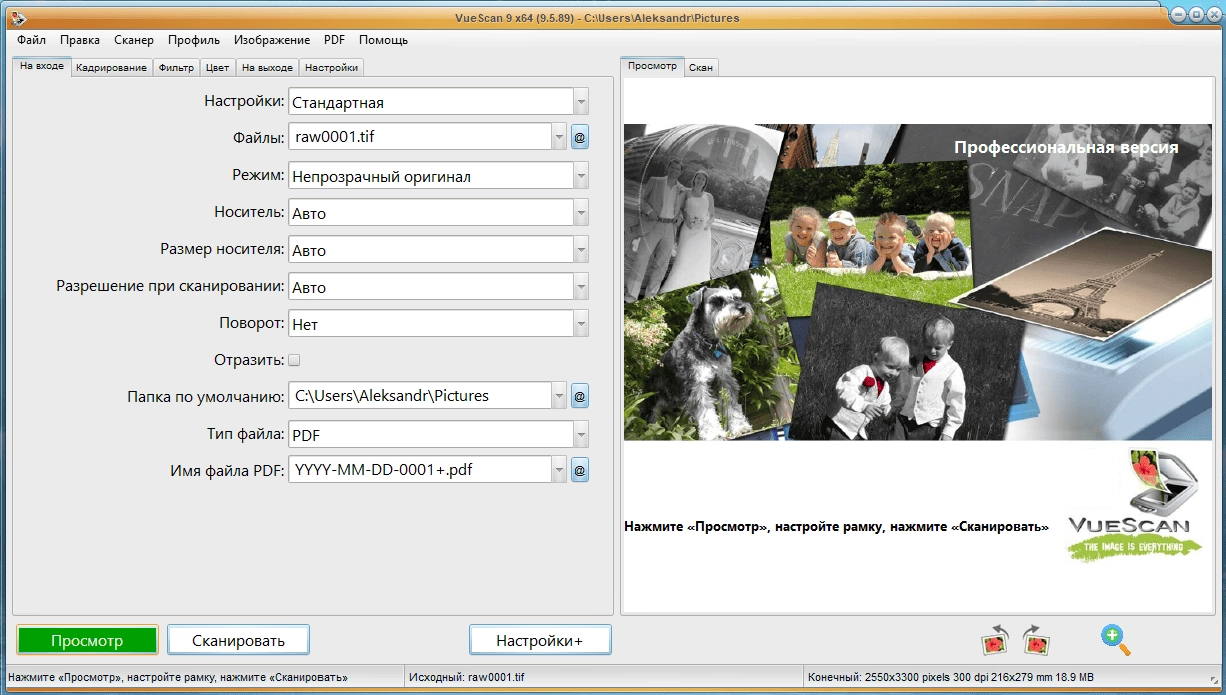Click the rotate left image icon

point(994,640)
